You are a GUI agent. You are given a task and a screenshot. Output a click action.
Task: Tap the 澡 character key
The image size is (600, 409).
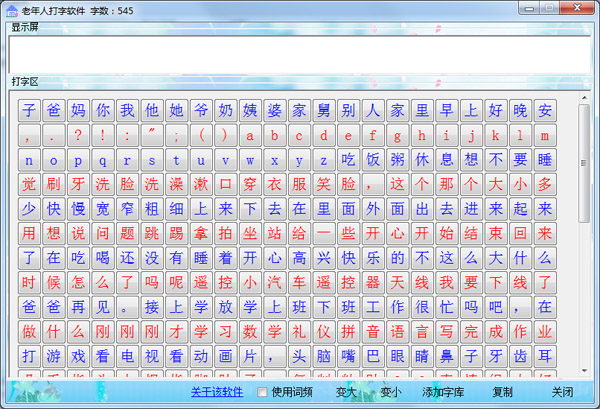pyautogui.click(x=176, y=184)
